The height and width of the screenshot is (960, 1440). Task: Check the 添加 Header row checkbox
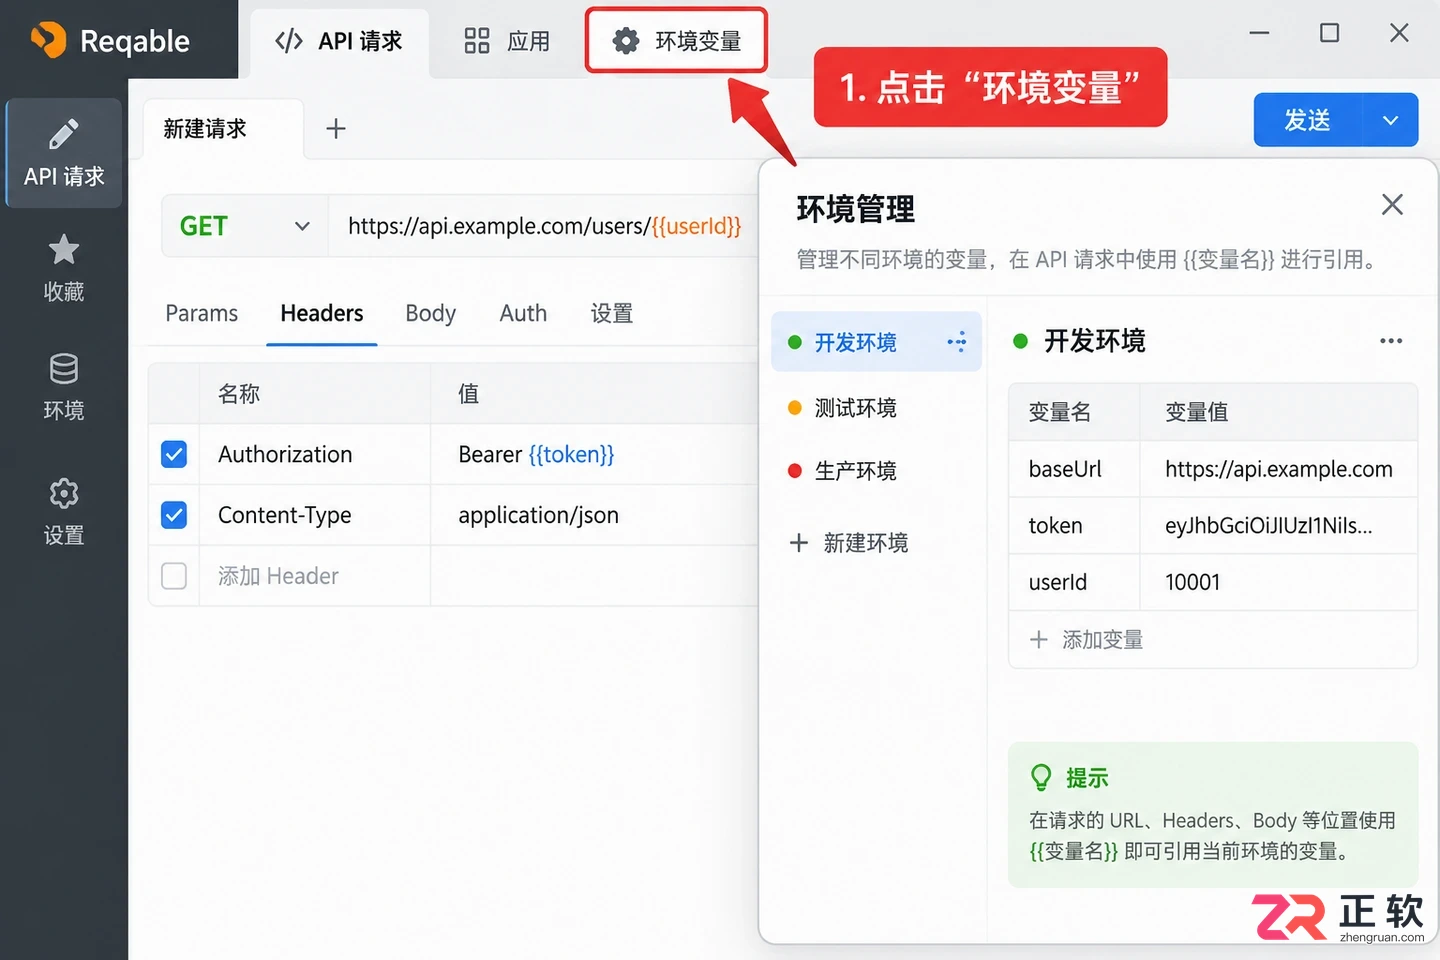(x=174, y=576)
